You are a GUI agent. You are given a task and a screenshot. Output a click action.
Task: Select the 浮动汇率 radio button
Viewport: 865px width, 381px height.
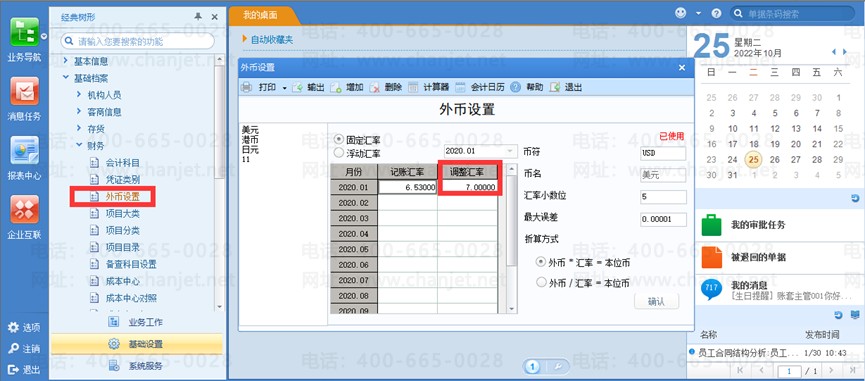pyautogui.click(x=339, y=152)
